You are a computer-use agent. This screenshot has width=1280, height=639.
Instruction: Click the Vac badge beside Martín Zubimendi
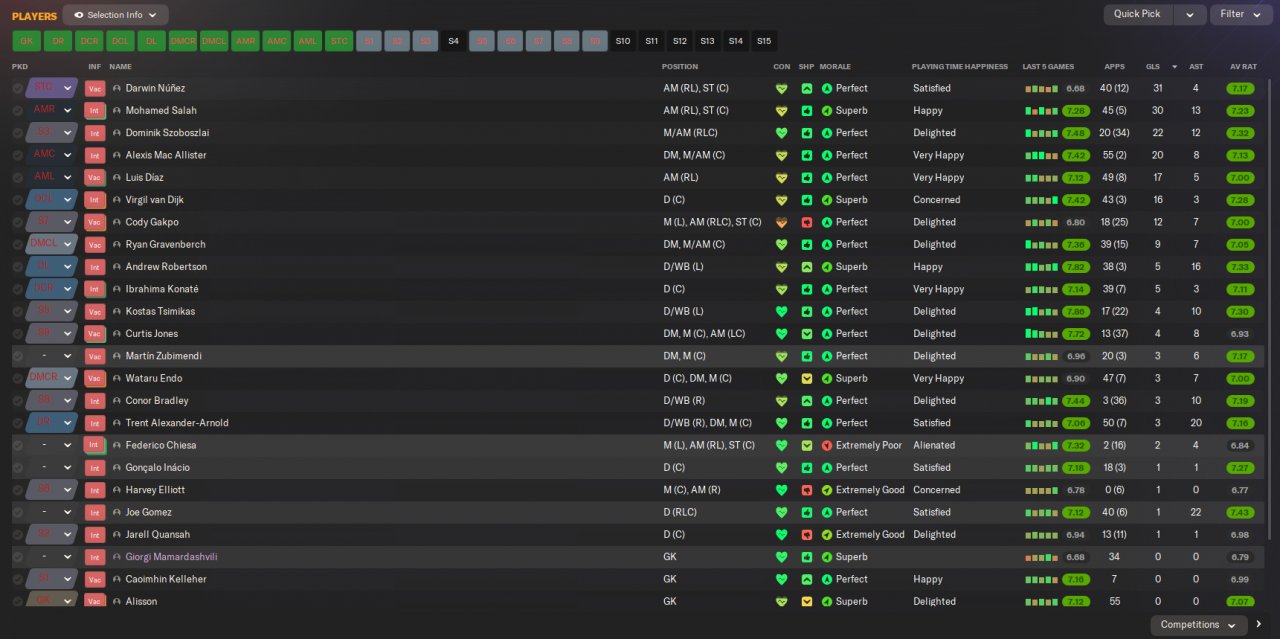95,356
